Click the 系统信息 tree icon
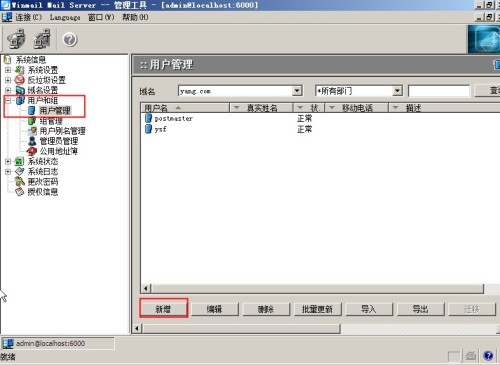500x365 pixels. click(x=8, y=60)
